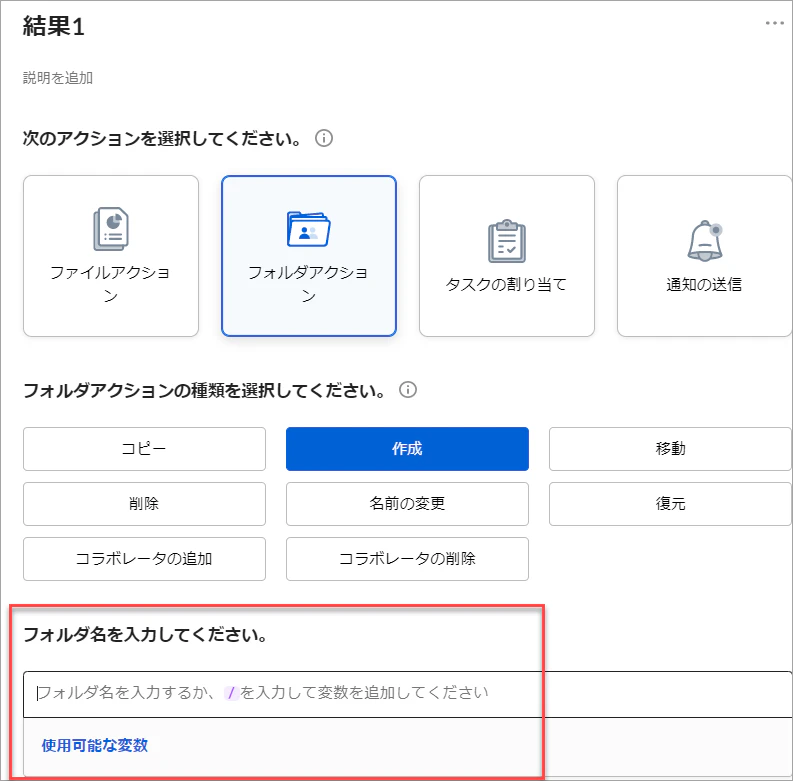Click the info icon beside フォルダアクションの種類
This screenshot has height=781, width=793.
coord(408,390)
